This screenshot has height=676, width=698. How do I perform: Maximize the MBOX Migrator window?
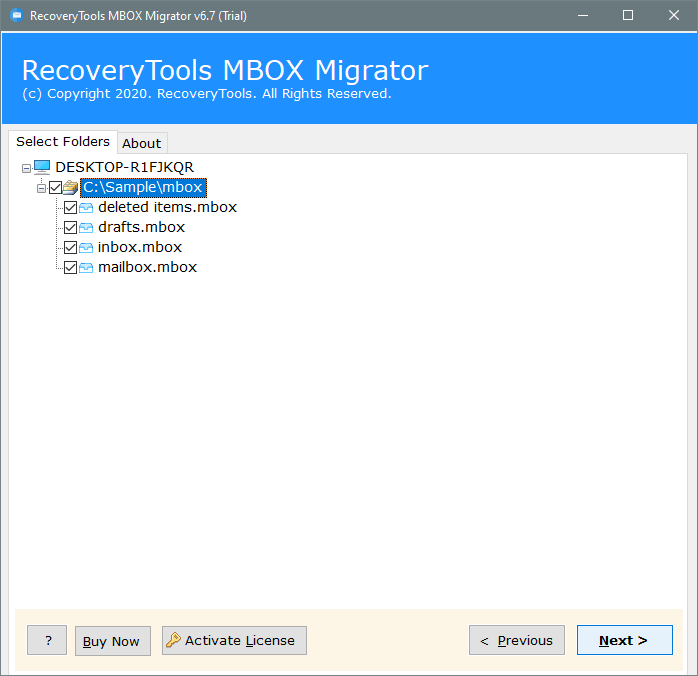click(628, 16)
